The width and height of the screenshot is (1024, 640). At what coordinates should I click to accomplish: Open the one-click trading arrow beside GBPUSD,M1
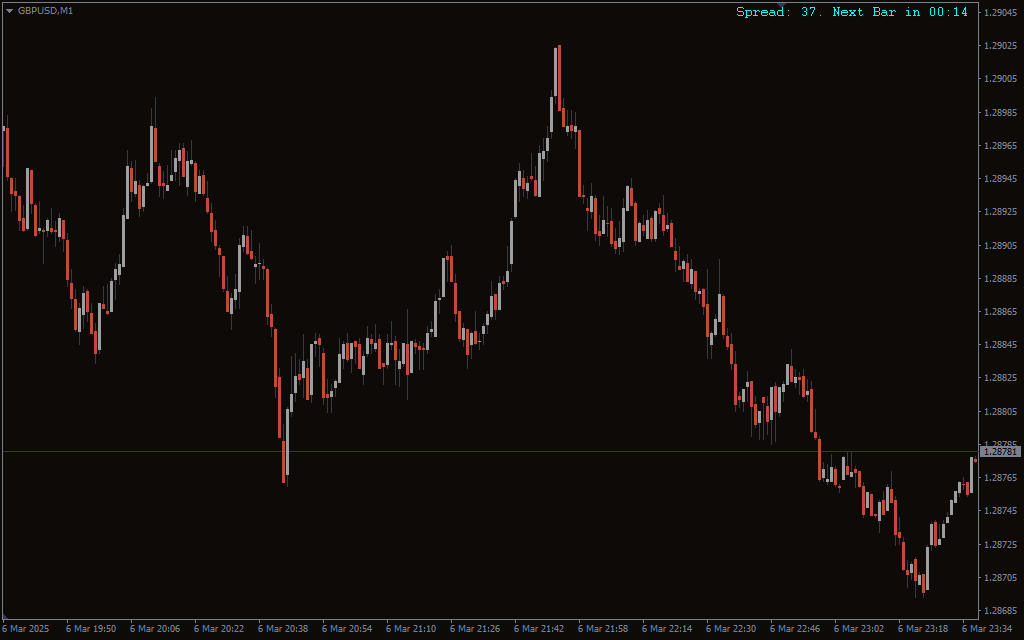tap(9, 11)
